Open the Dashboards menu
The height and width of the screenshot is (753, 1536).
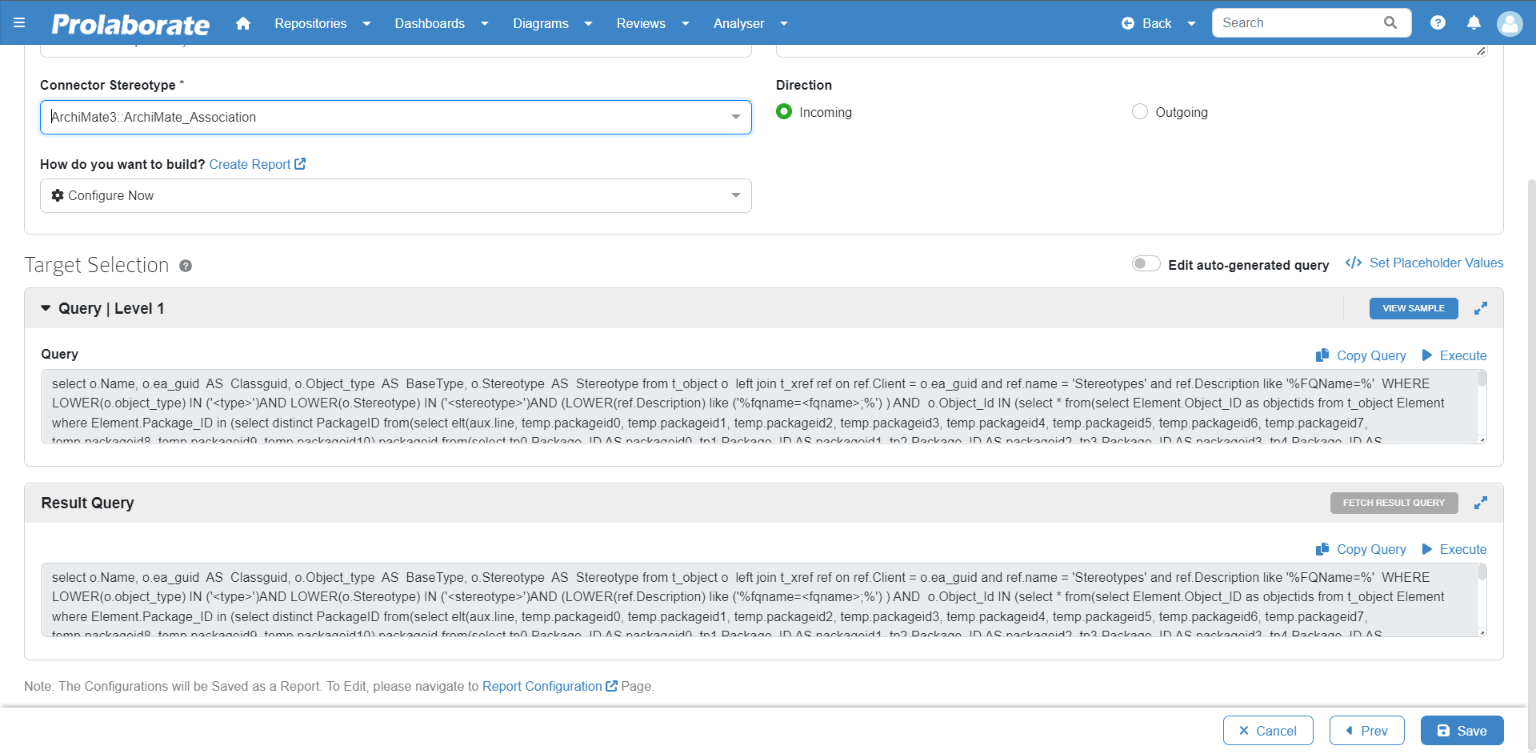tap(429, 22)
